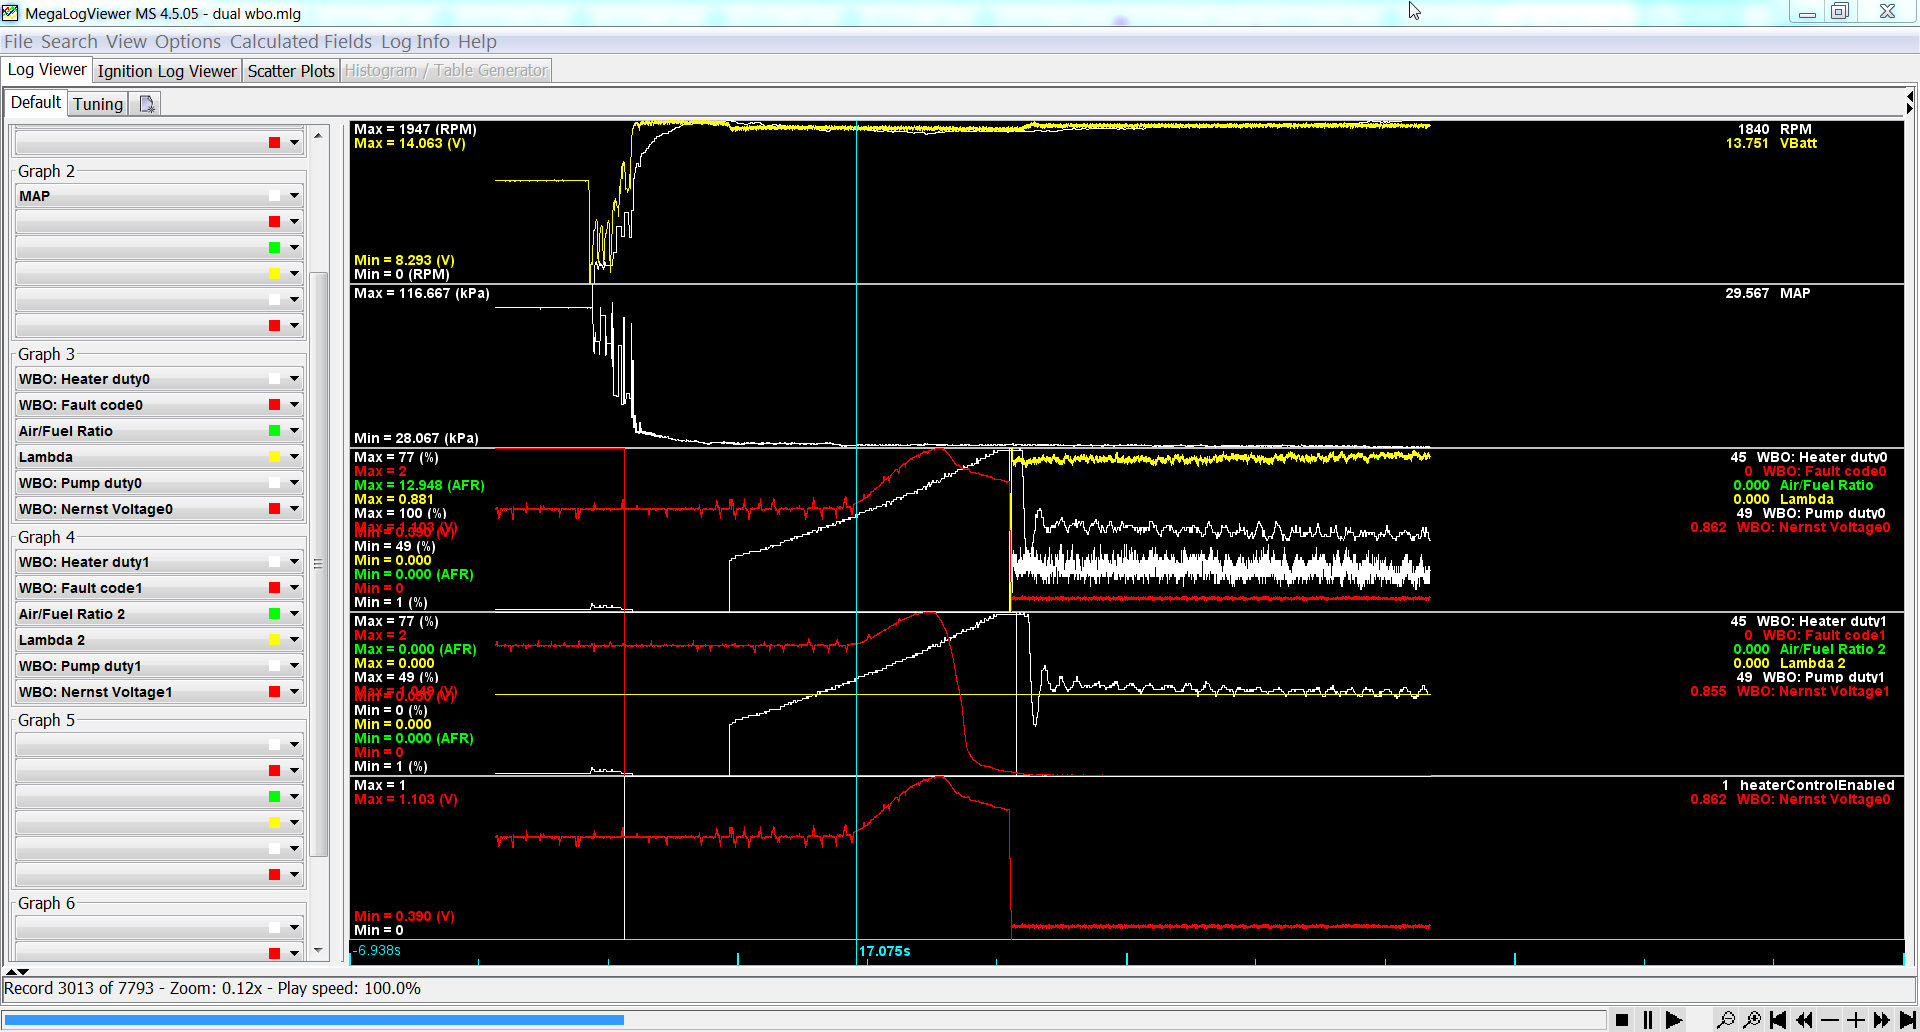Image resolution: width=1920 pixels, height=1032 pixels.
Task: Switch to the Scatter Plots tab
Action: [x=291, y=71]
